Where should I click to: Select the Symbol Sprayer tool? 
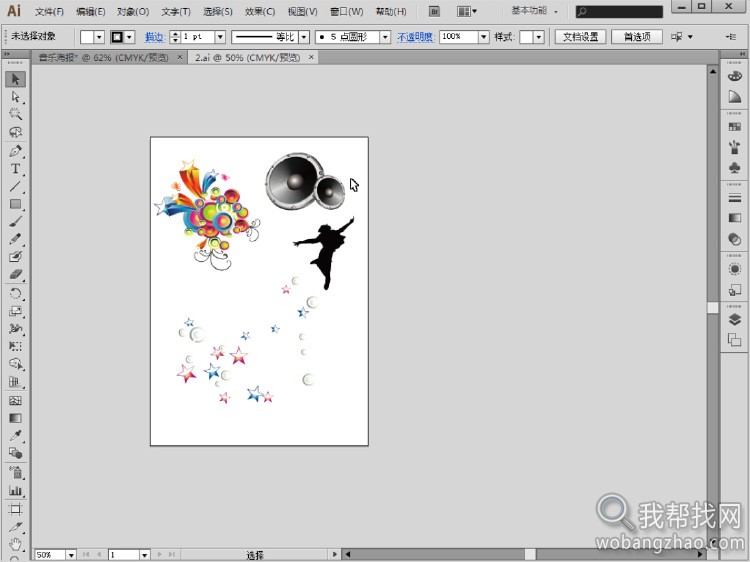pyautogui.click(x=15, y=473)
